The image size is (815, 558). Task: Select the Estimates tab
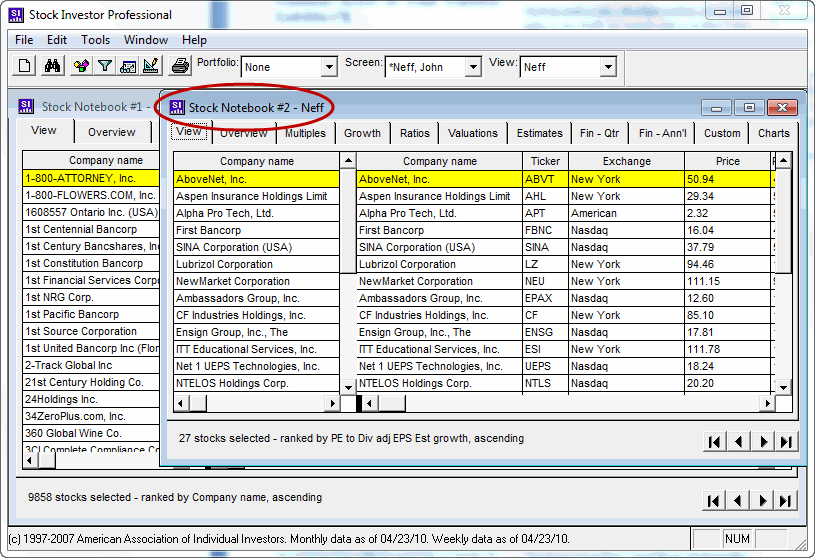(539, 133)
